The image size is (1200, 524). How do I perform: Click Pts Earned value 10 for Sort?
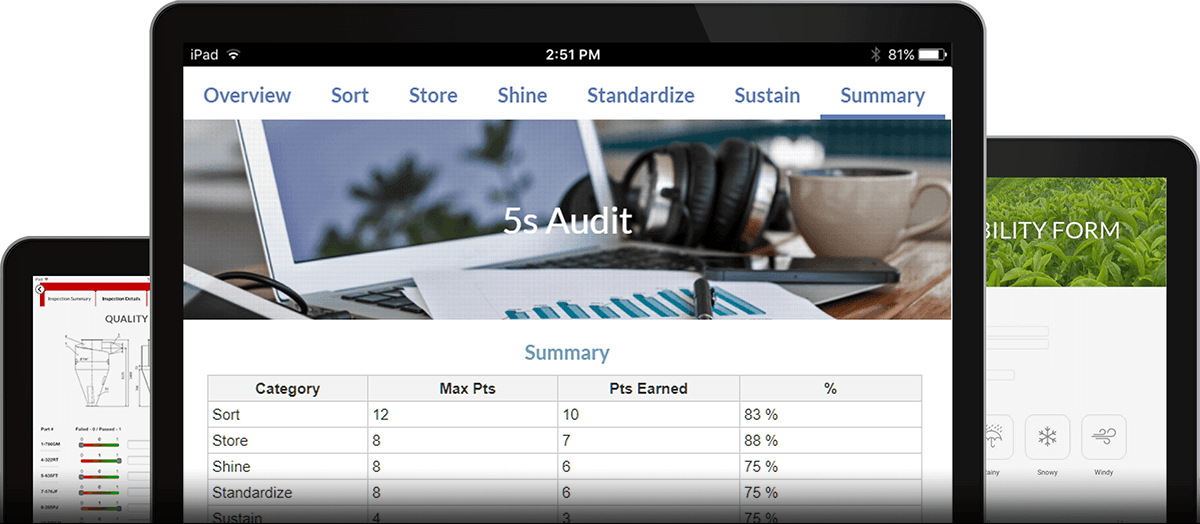click(649, 414)
